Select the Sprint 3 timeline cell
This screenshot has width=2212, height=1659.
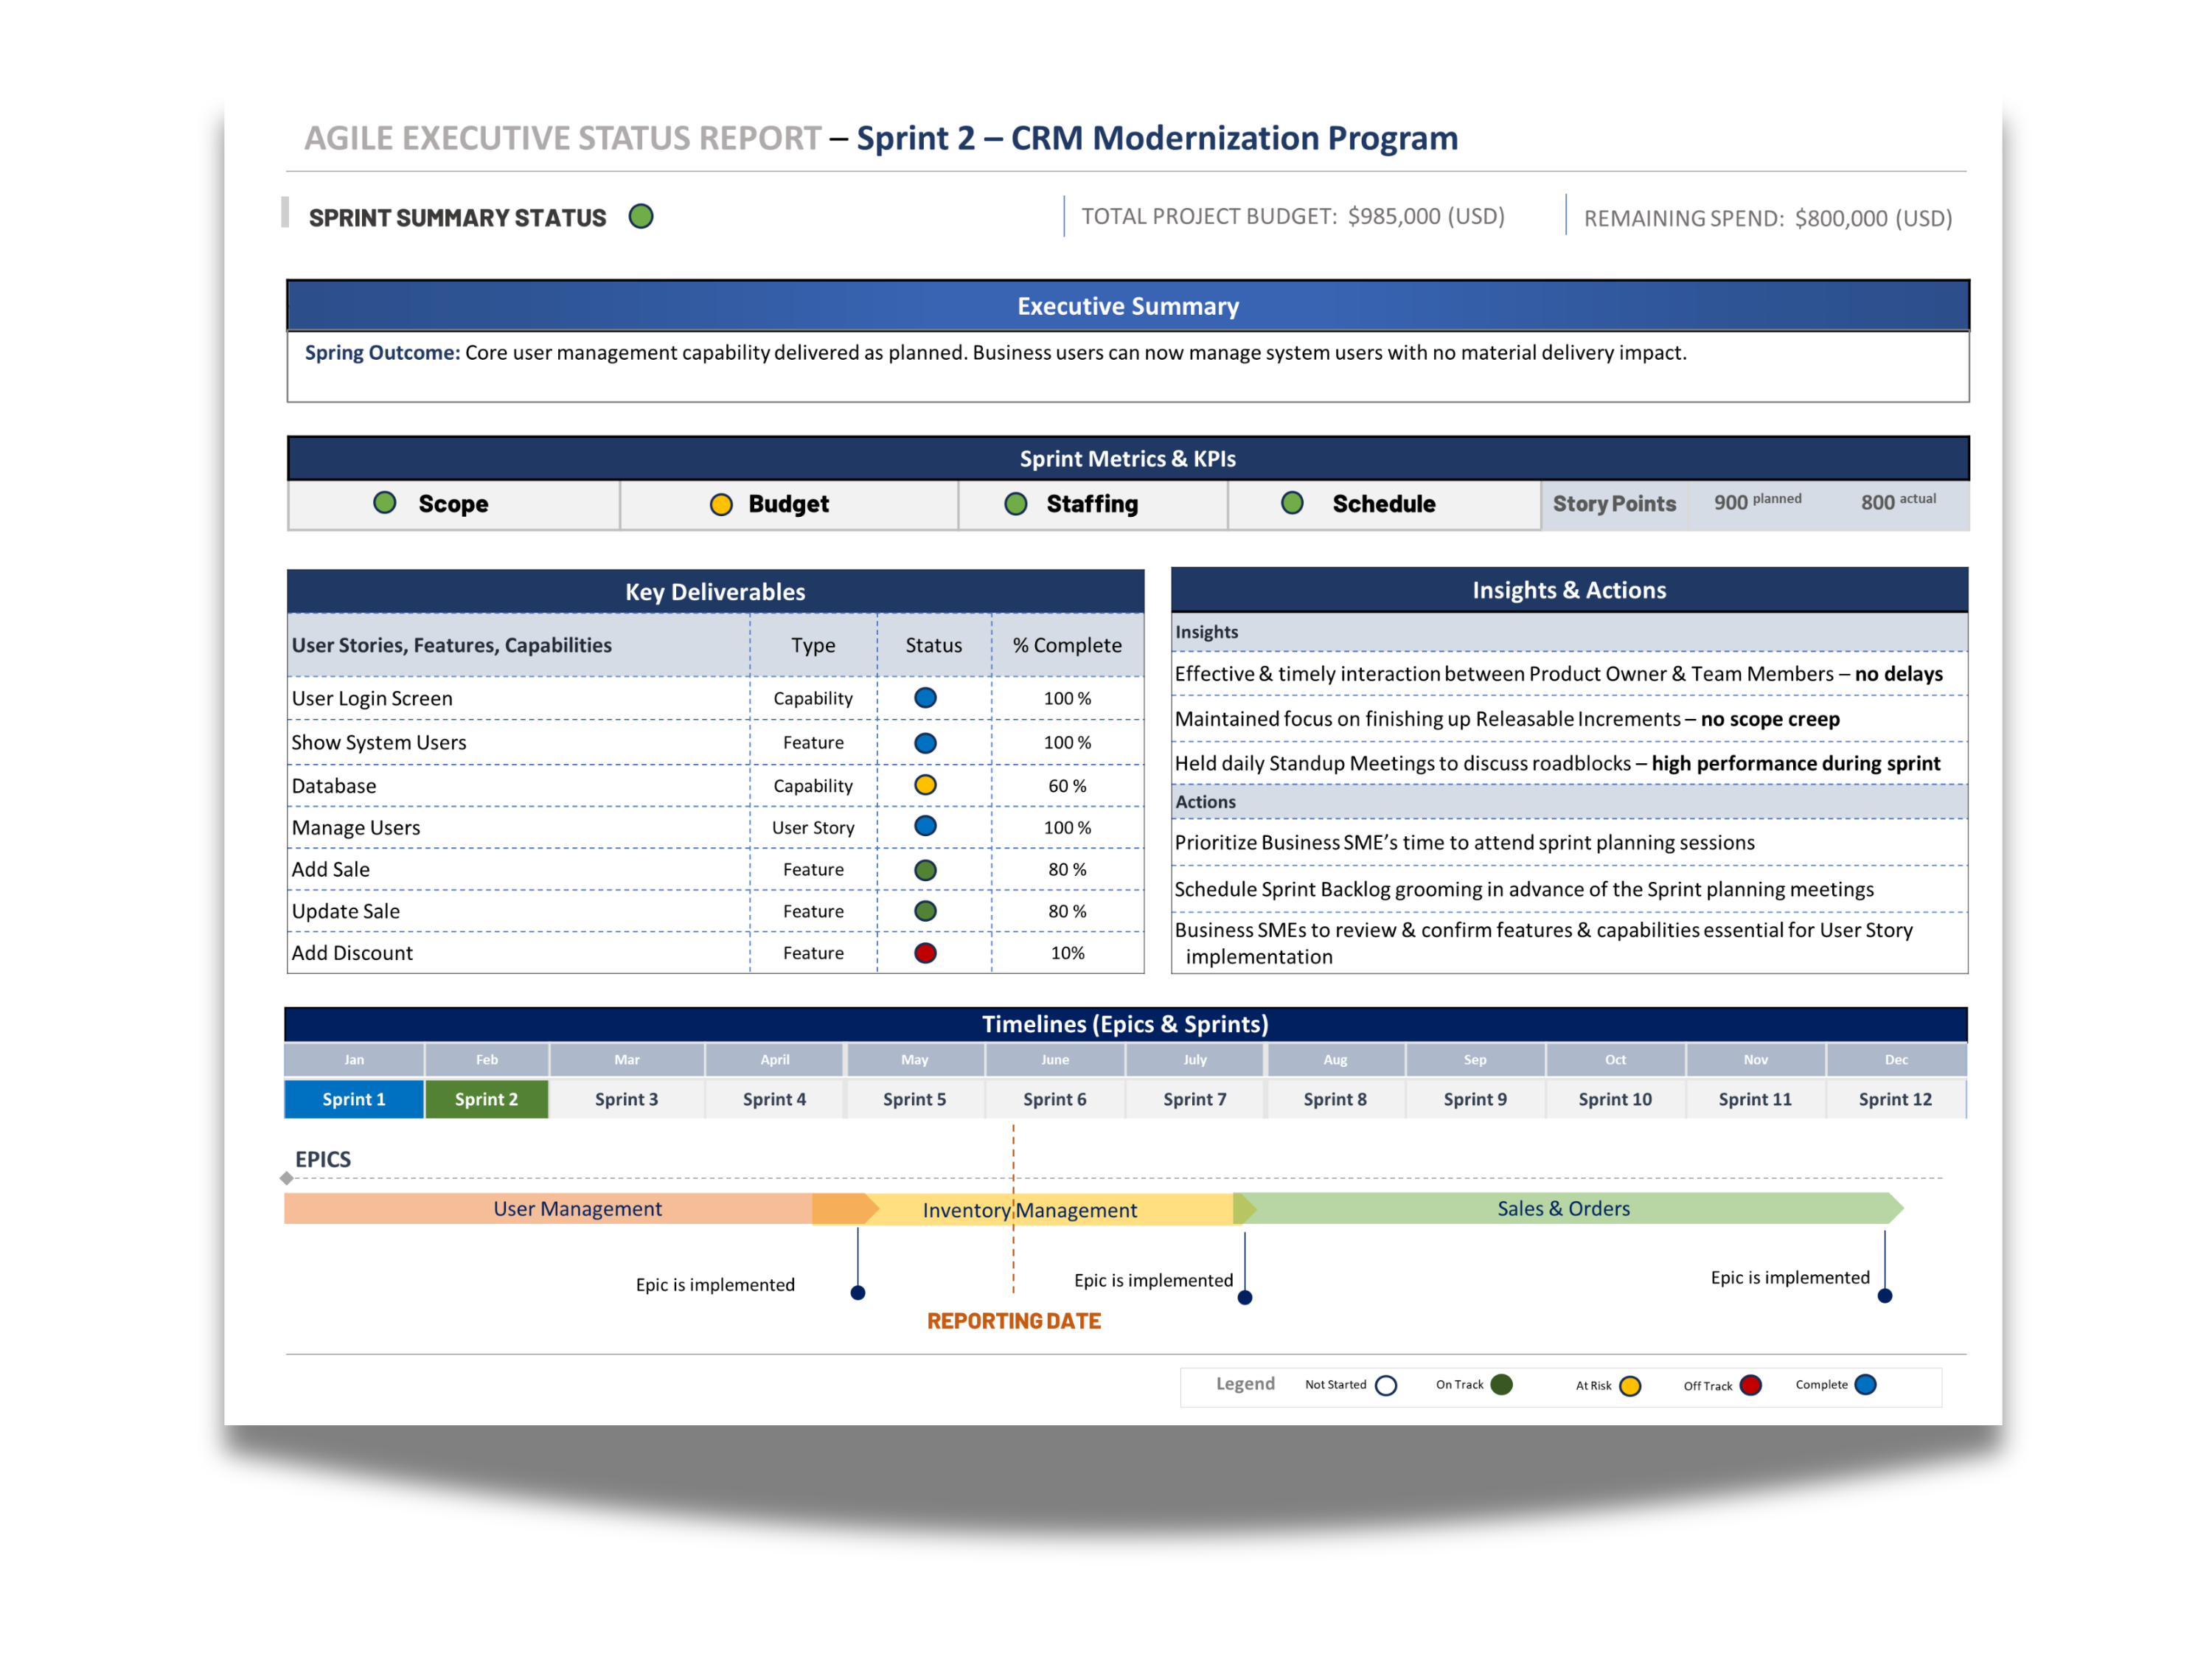click(x=627, y=1099)
